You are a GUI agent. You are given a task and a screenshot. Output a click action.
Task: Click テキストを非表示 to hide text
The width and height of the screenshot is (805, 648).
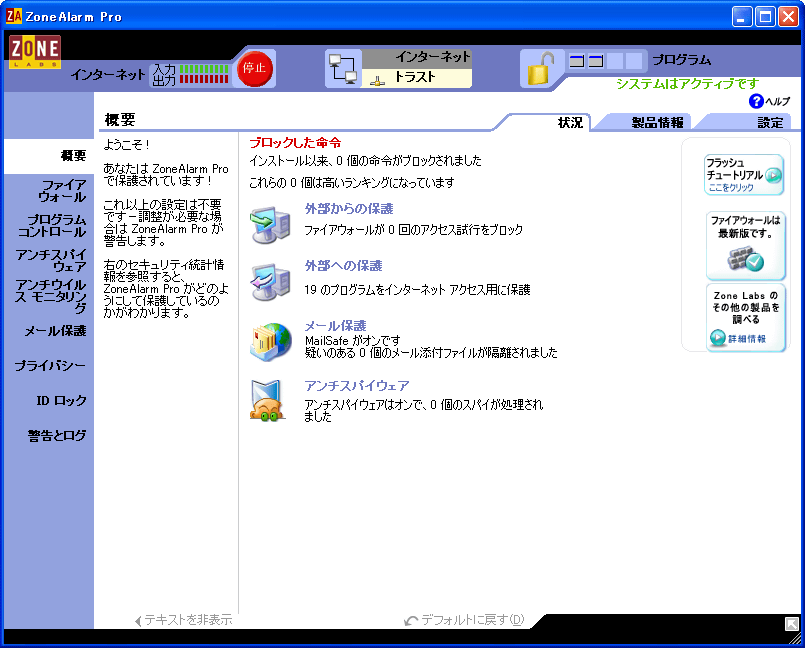[184, 620]
